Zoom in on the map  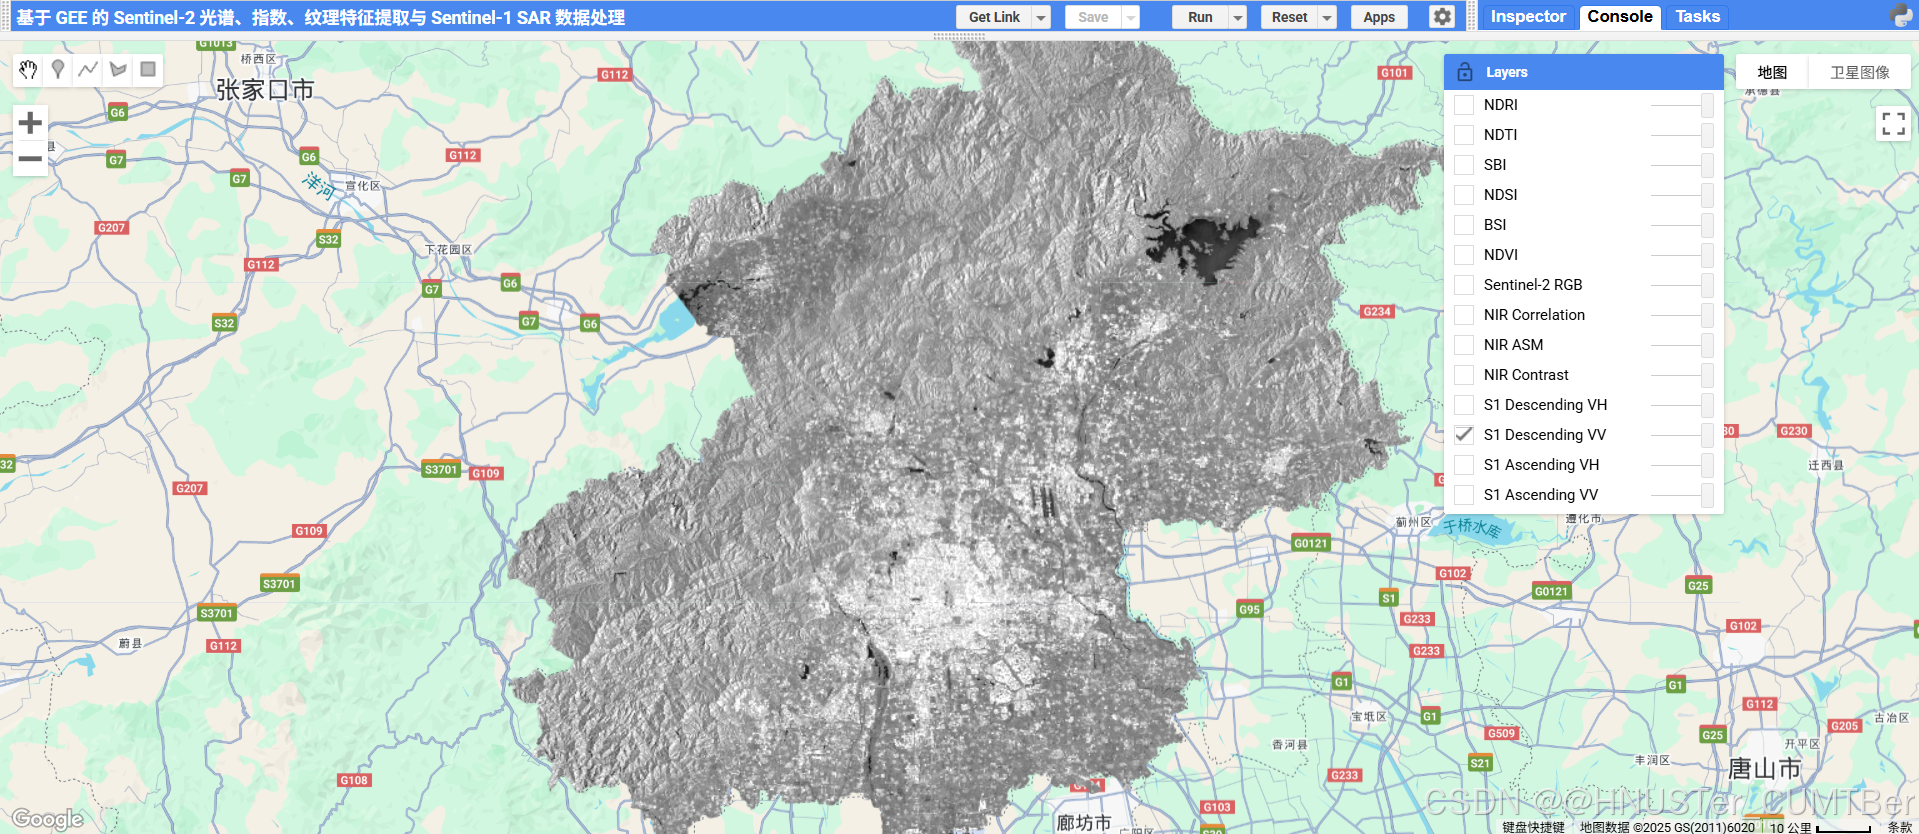30,123
